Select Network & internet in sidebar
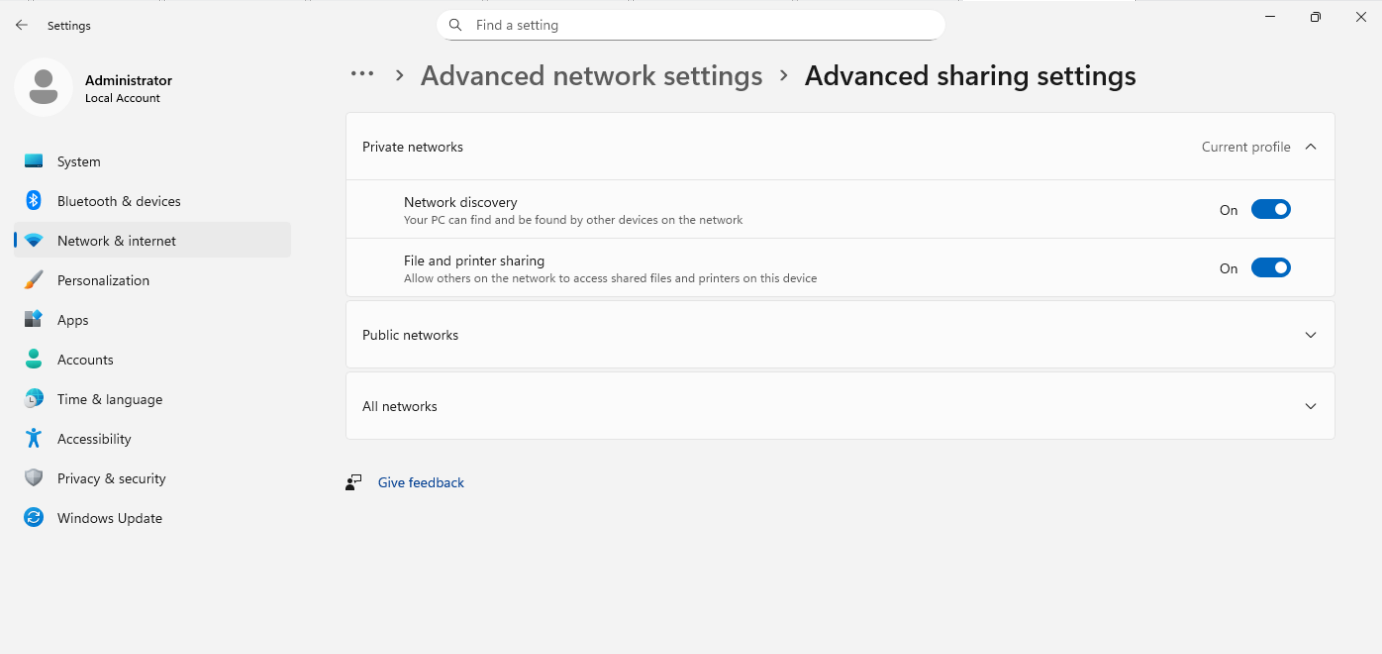Viewport: 1382px width, 654px height. [x=152, y=241]
